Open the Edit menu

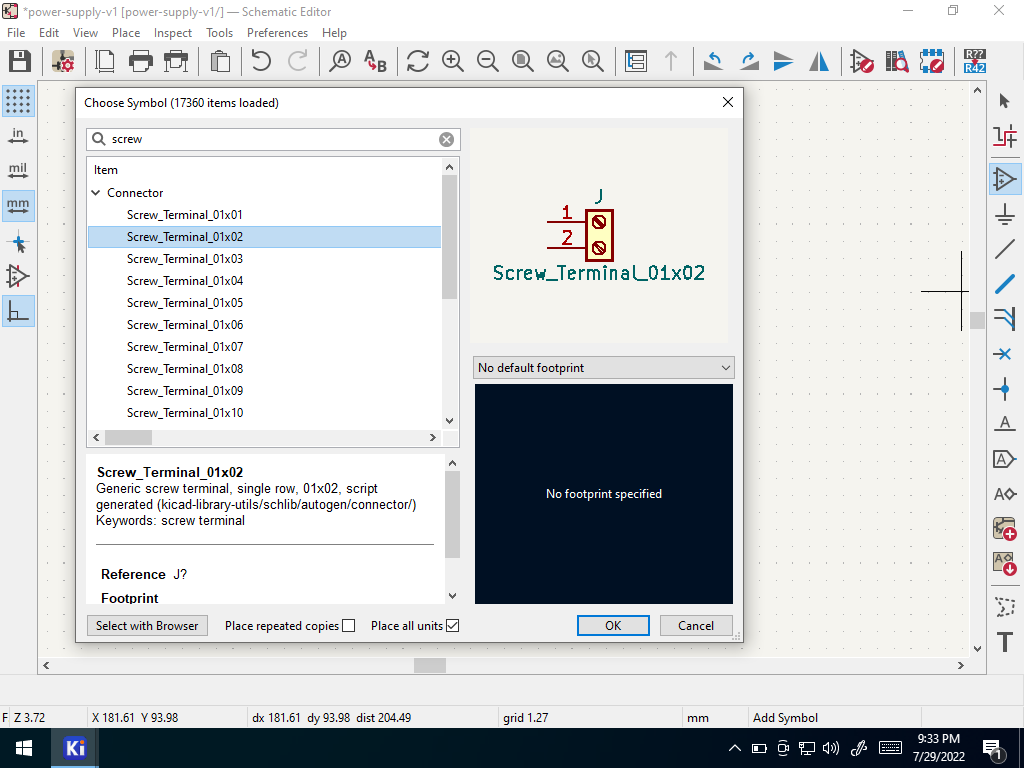[49, 33]
